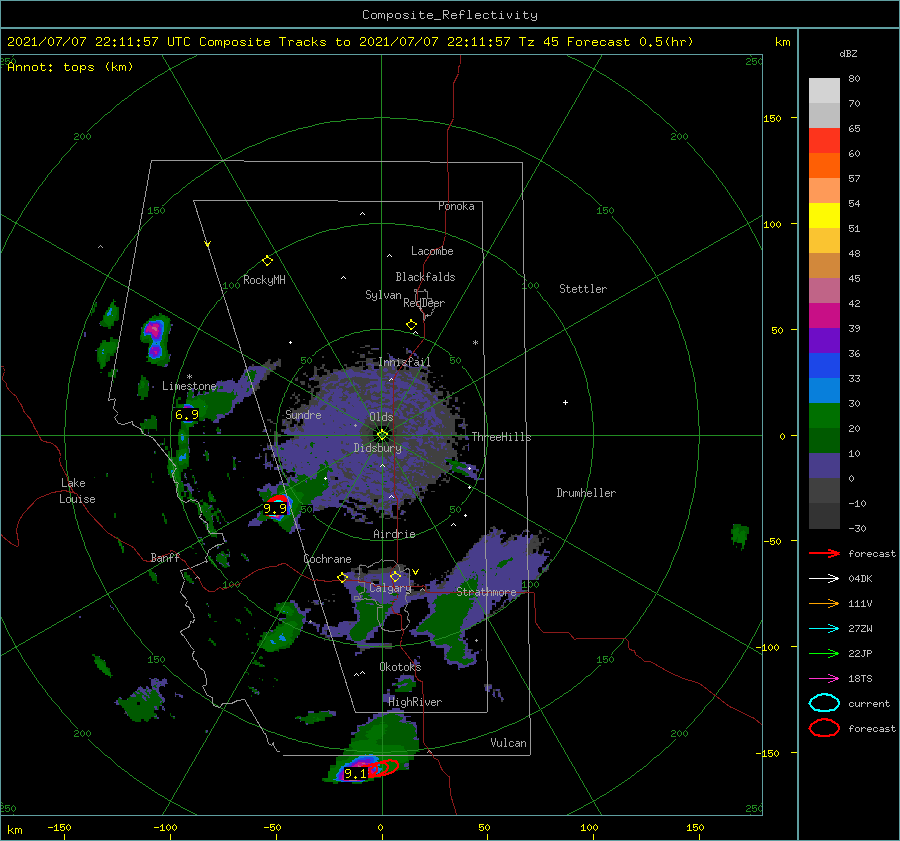Screen dimensions: 900x841
Task: Click the white 04DK track arrow
Action: tap(824, 578)
